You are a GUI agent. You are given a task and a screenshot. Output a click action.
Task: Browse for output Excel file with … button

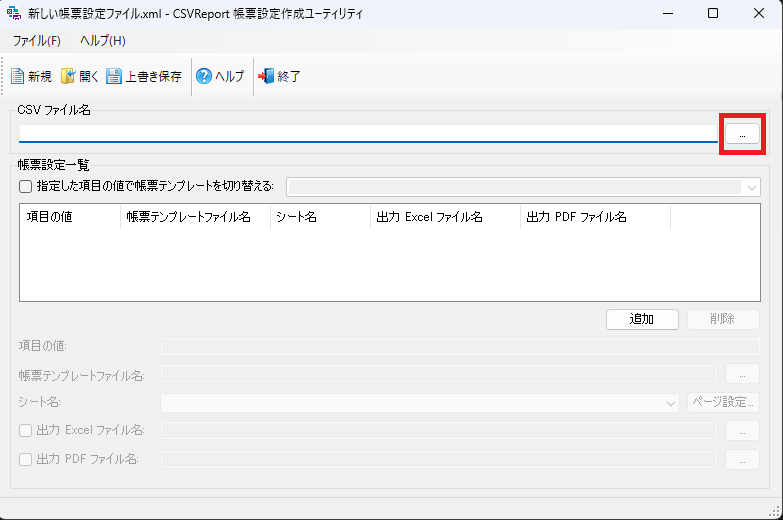[x=743, y=431]
